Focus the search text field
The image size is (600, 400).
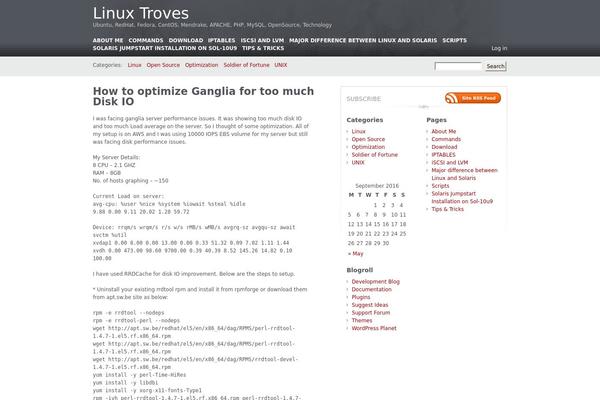point(458,66)
